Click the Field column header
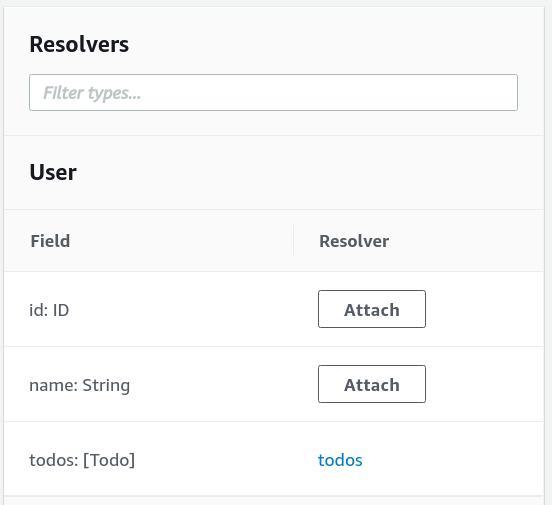 point(50,241)
